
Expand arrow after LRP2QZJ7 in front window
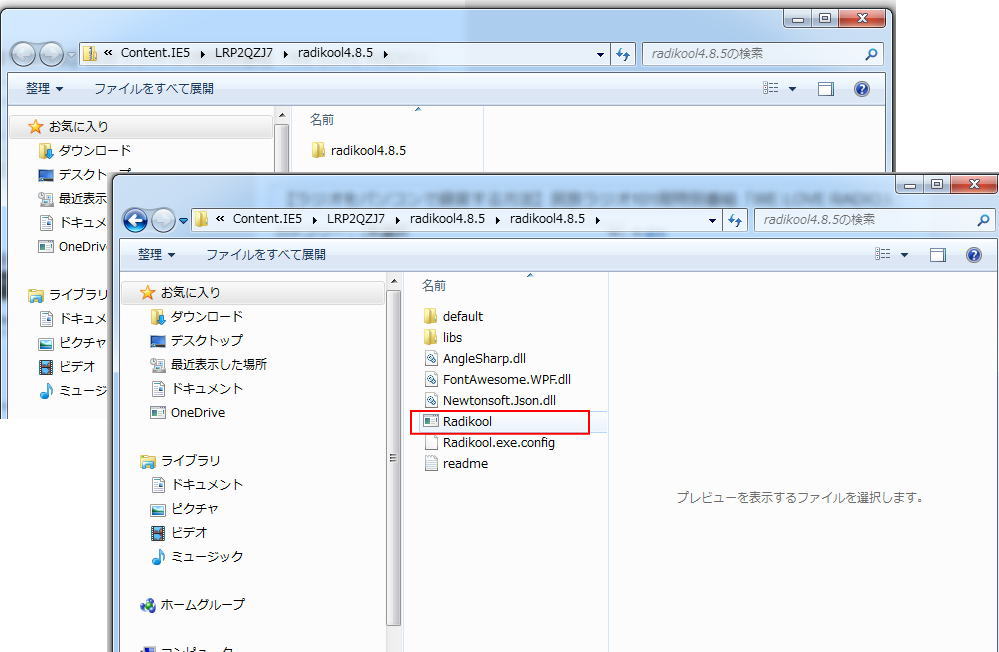(397, 220)
